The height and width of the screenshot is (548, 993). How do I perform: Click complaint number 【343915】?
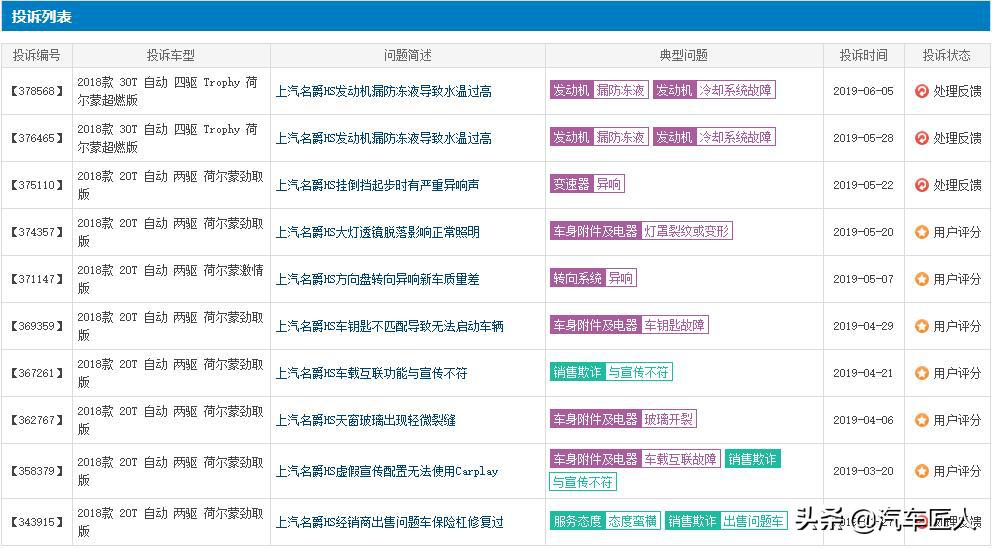tap(37, 523)
